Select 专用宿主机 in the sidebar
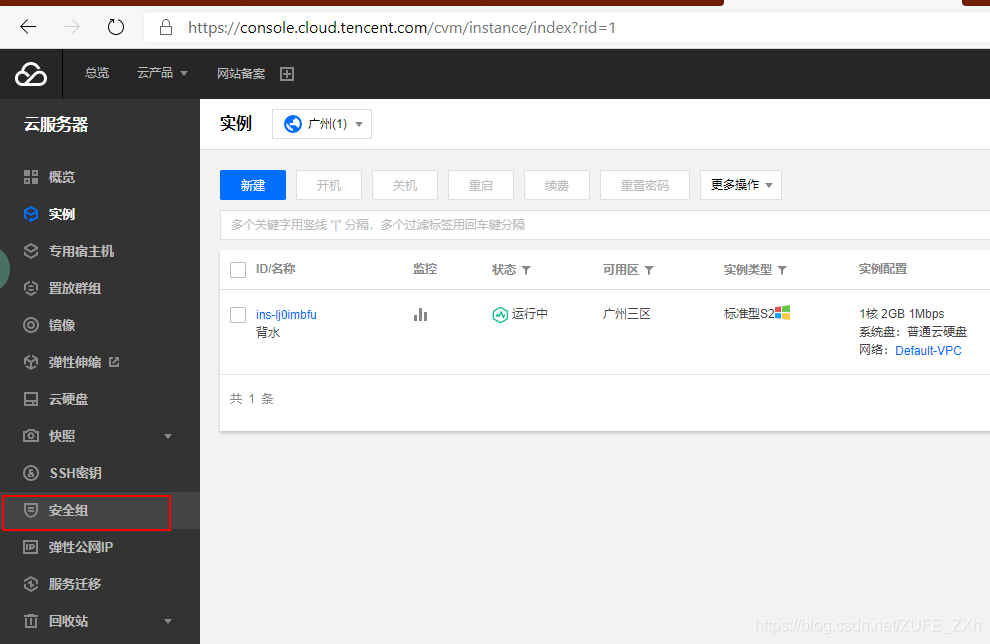 [81, 251]
